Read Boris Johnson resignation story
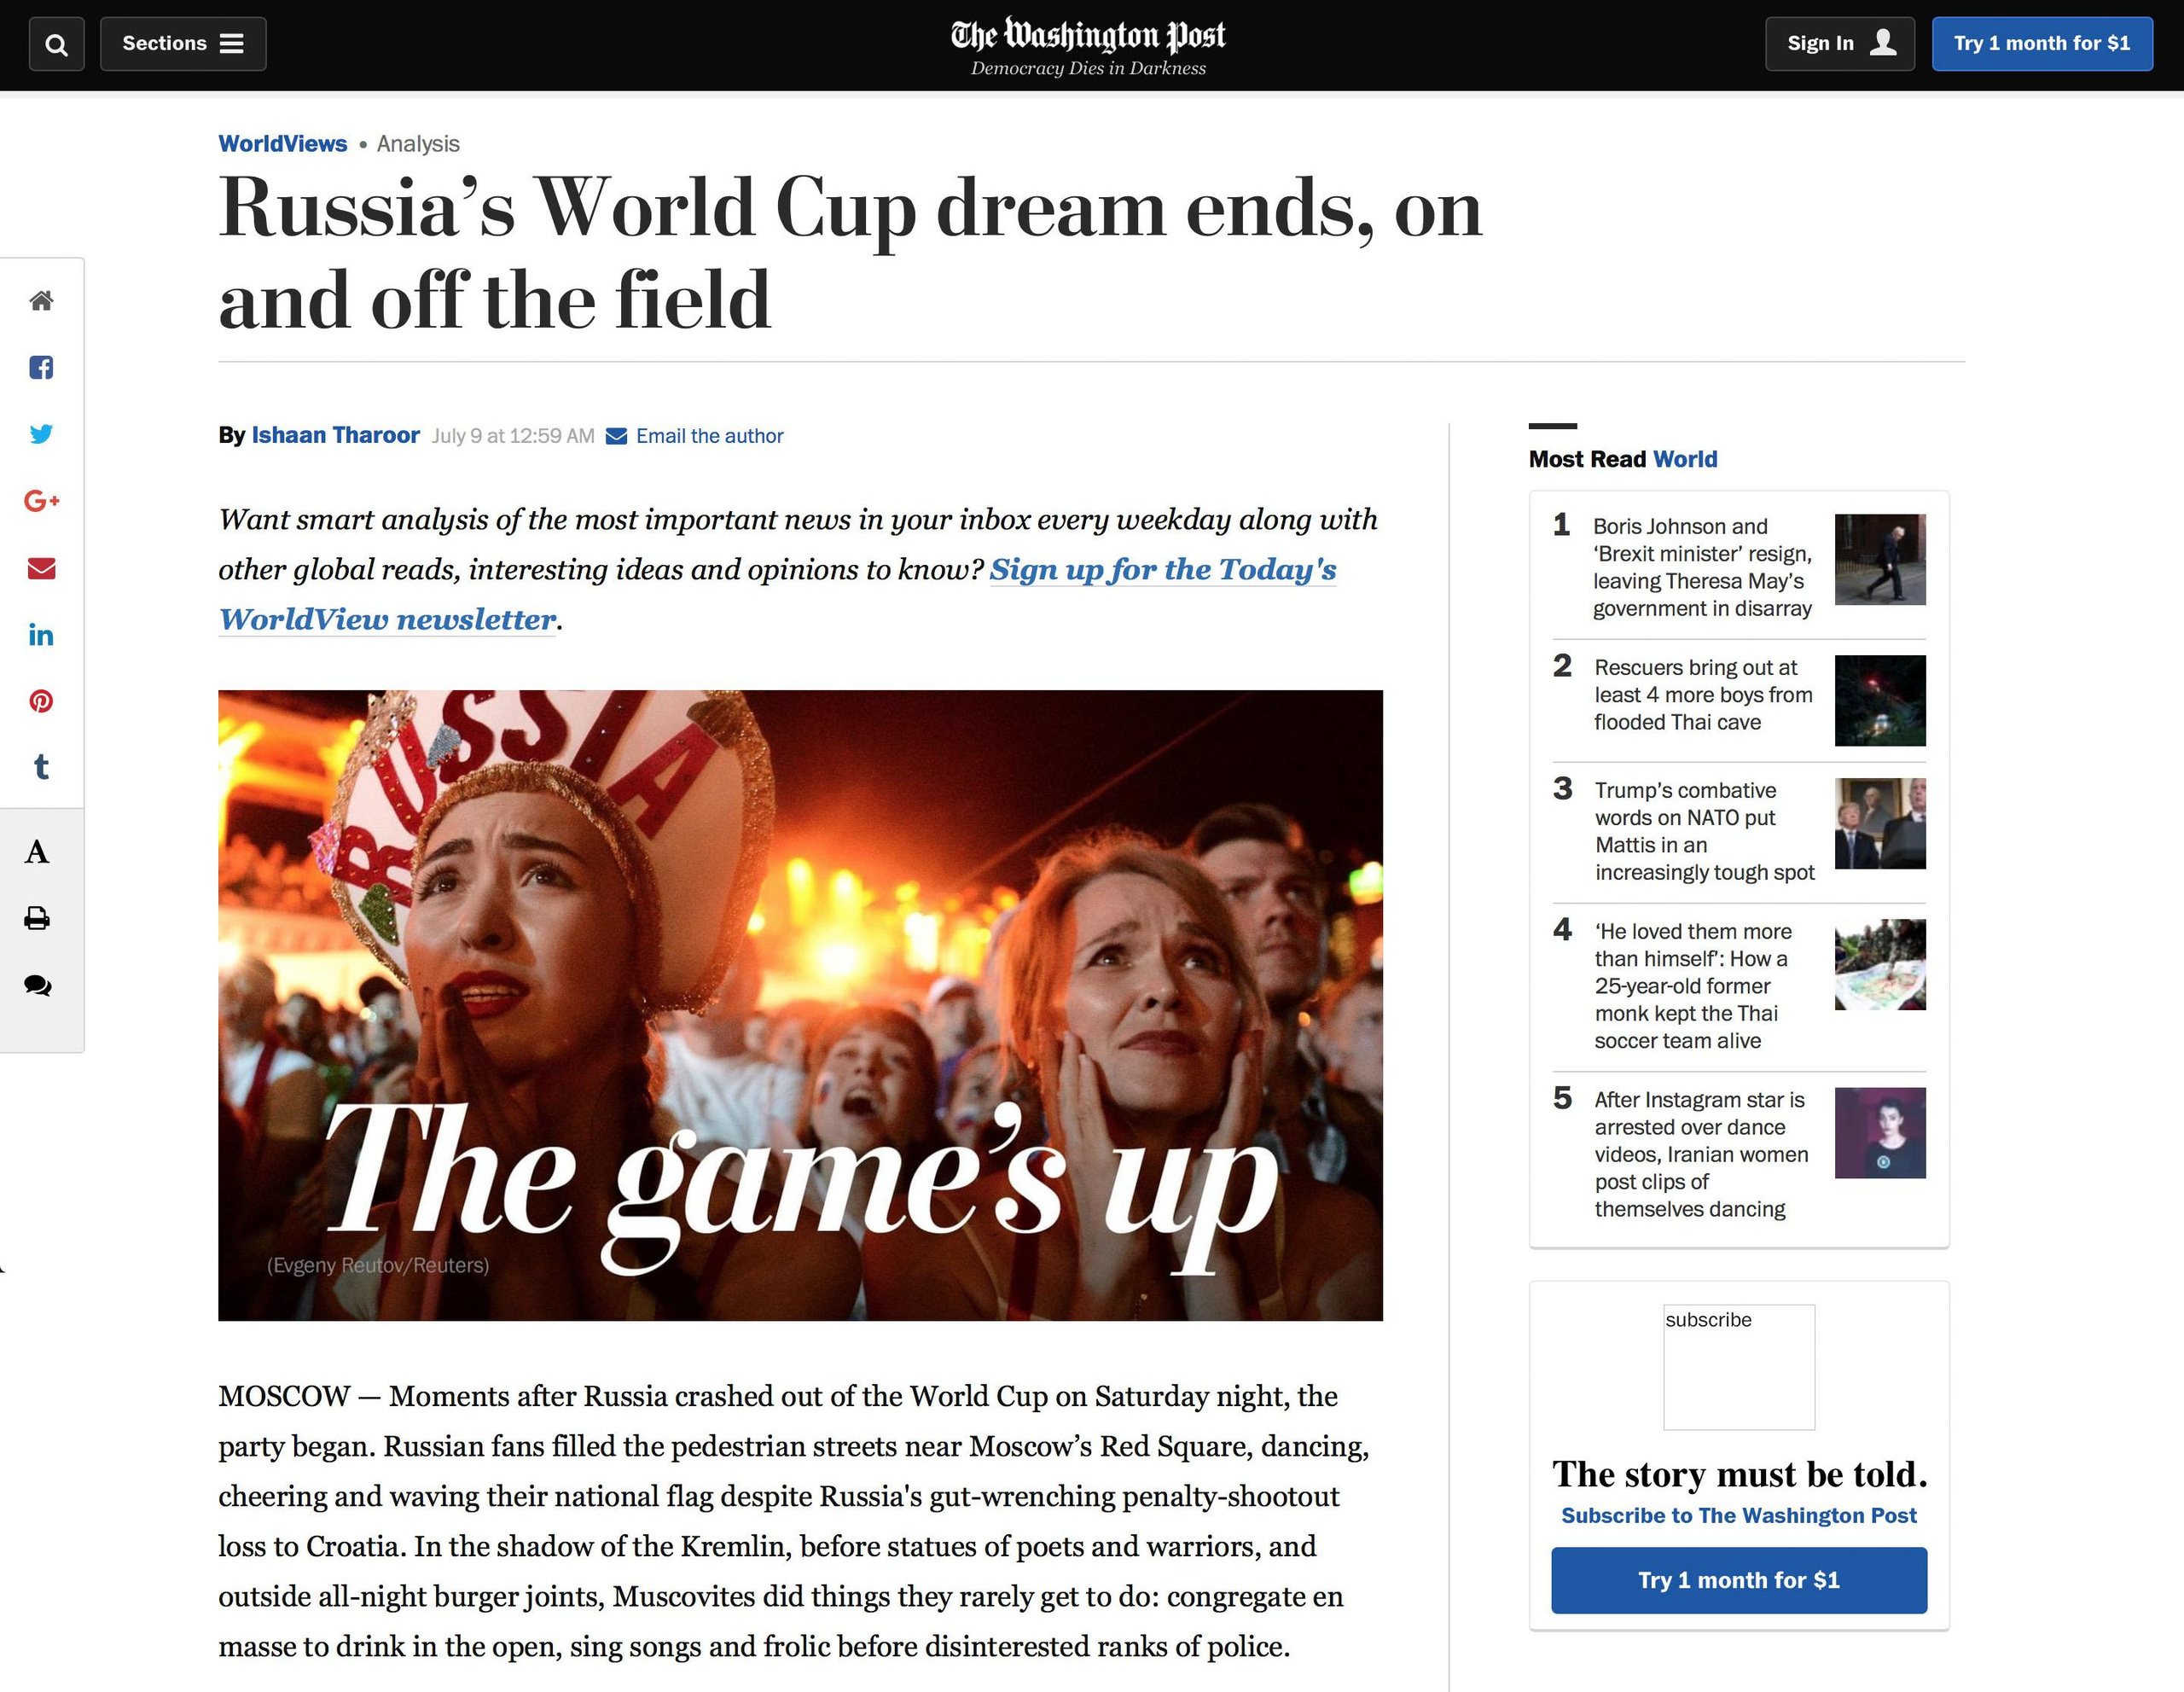 pyautogui.click(x=1701, y=567)
